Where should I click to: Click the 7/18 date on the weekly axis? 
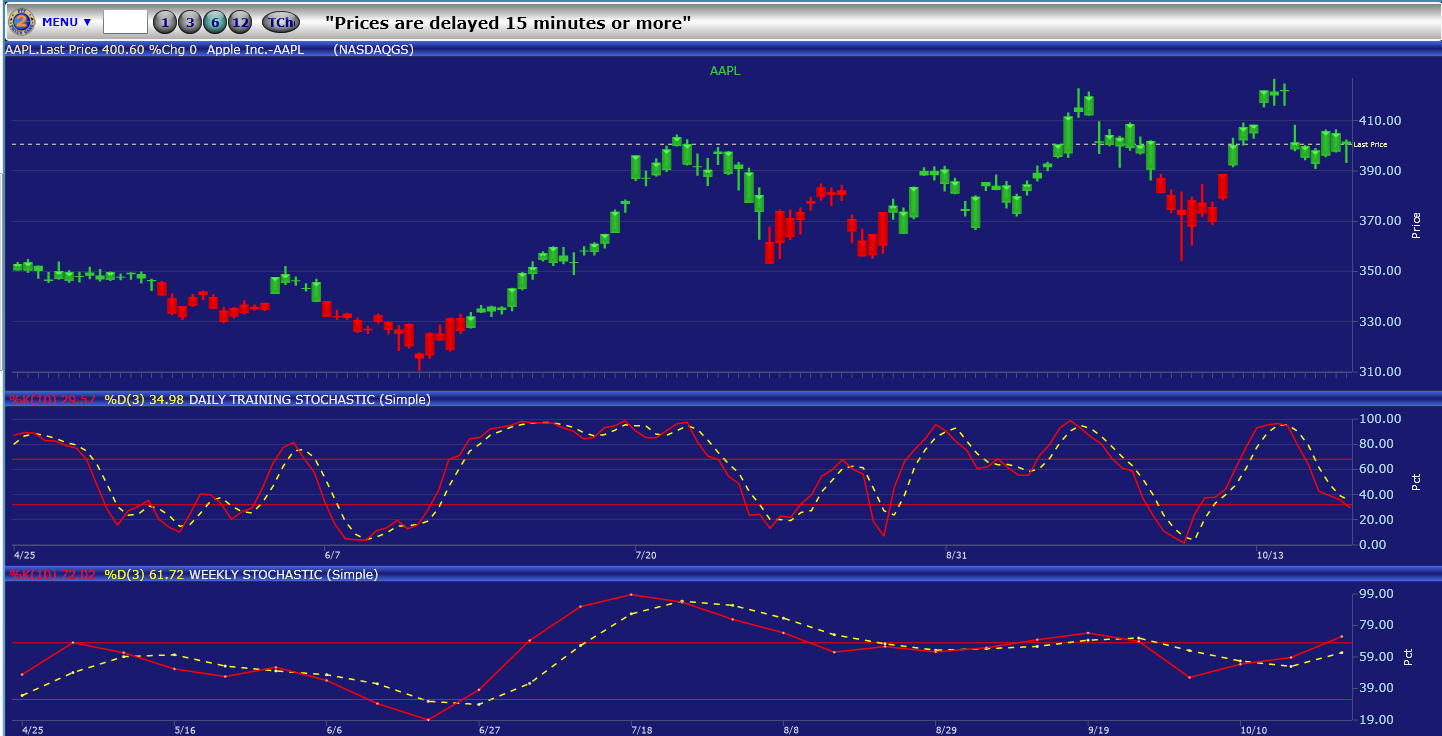click(642, 730)
